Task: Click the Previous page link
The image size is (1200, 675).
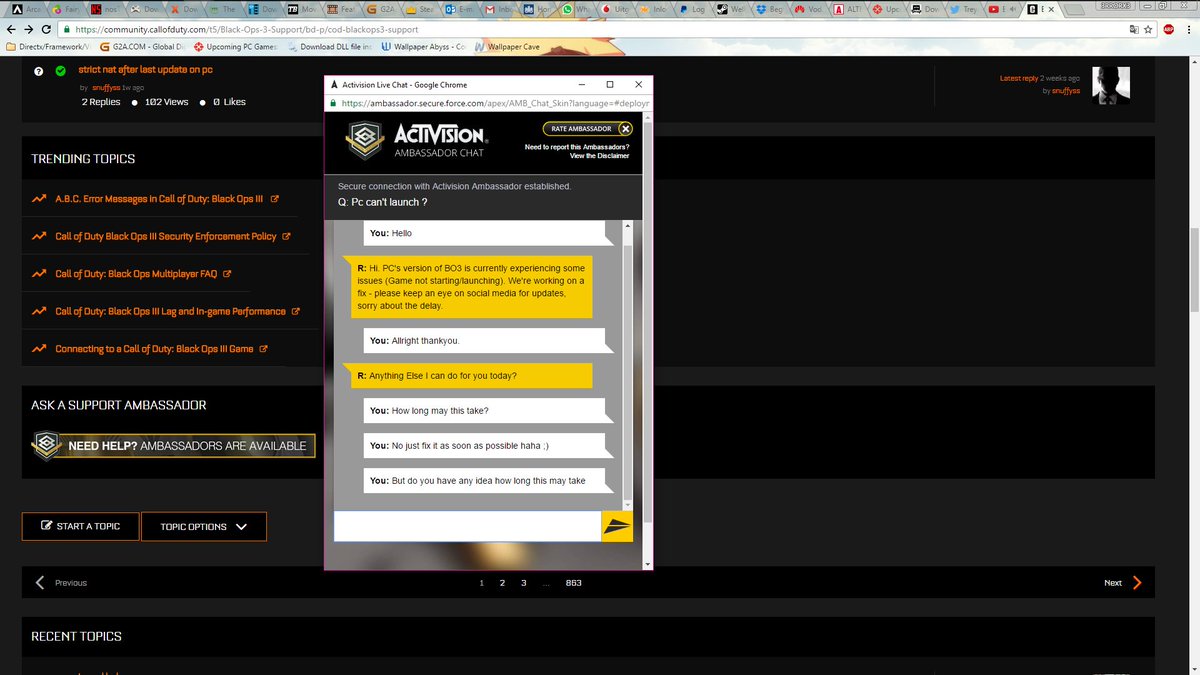Action: 71,583
